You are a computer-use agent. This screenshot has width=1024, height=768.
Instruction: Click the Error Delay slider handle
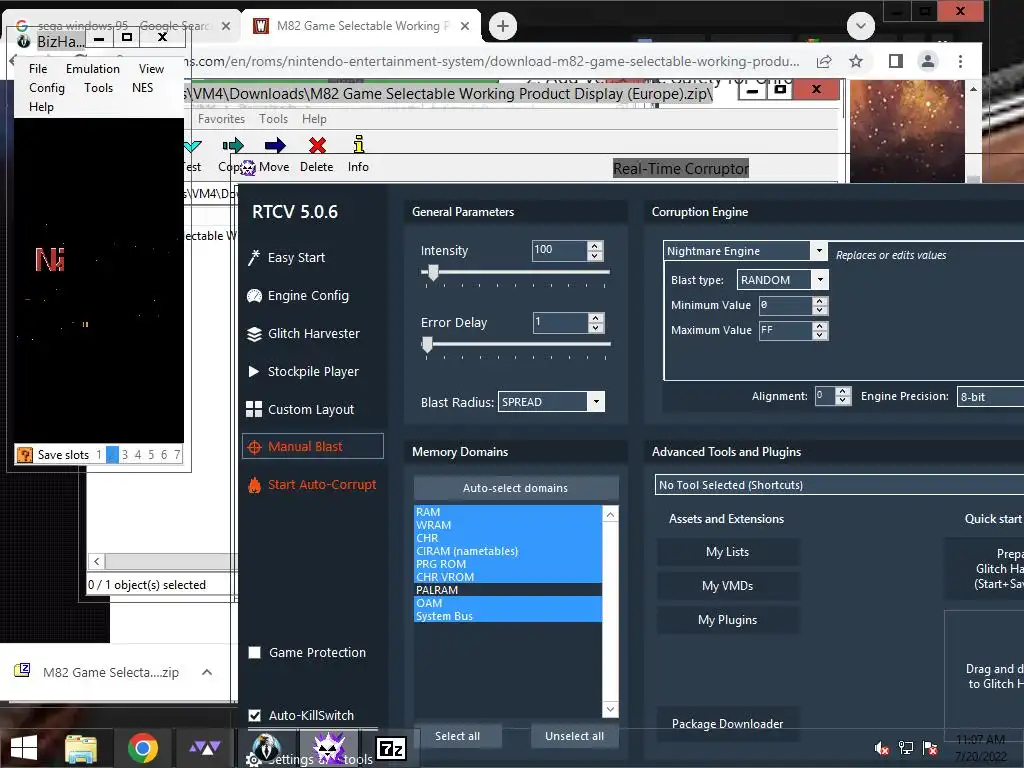tap(427, 344)
